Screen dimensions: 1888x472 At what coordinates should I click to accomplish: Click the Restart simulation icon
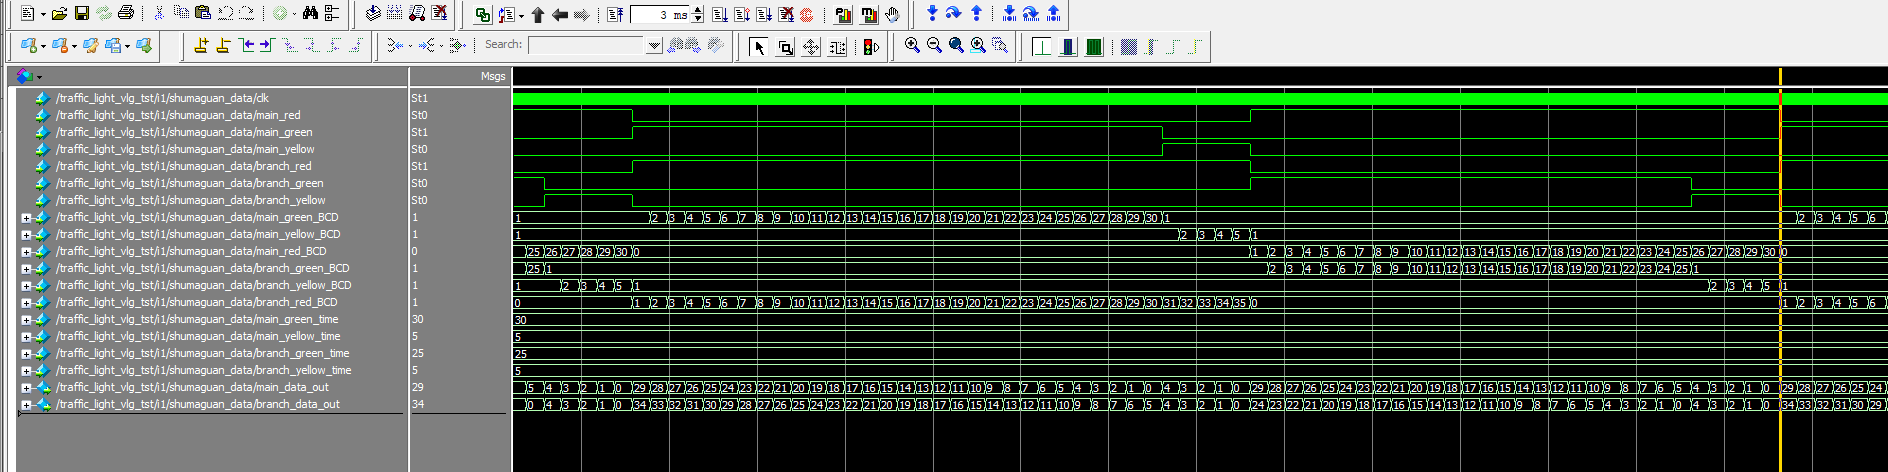tap(615, 14)
